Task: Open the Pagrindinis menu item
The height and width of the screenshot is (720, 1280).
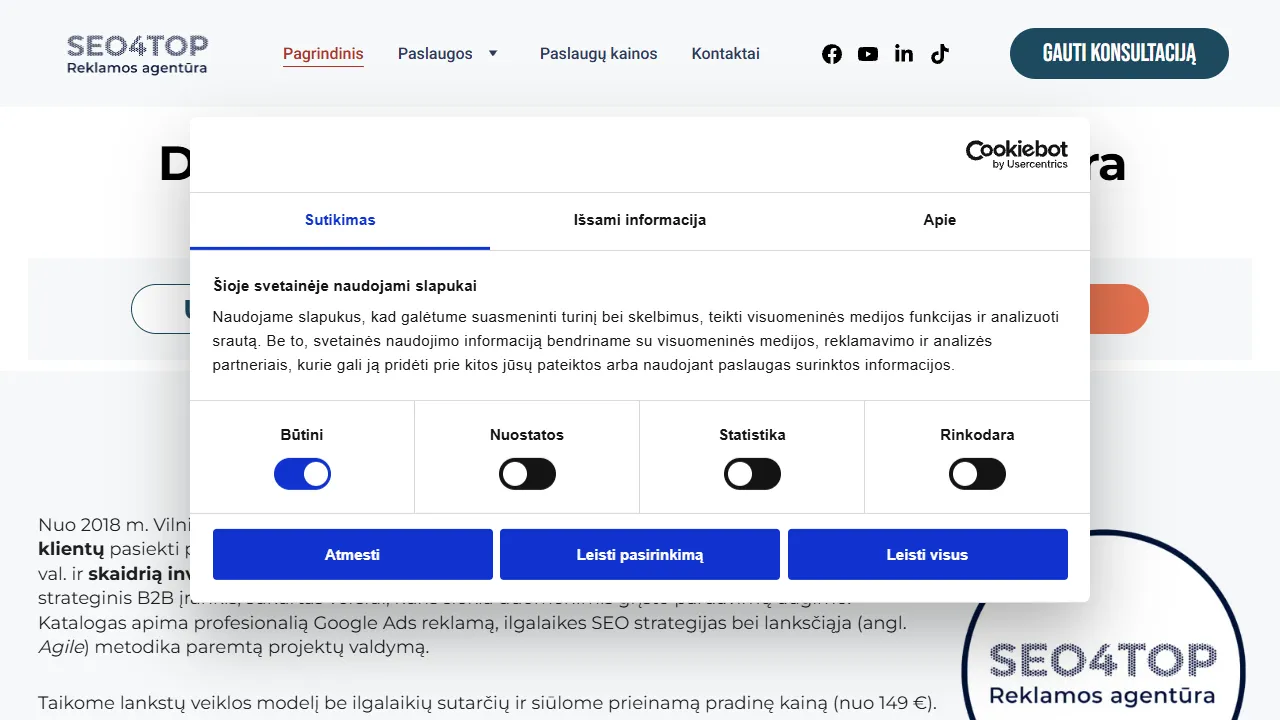Action: 323,53
